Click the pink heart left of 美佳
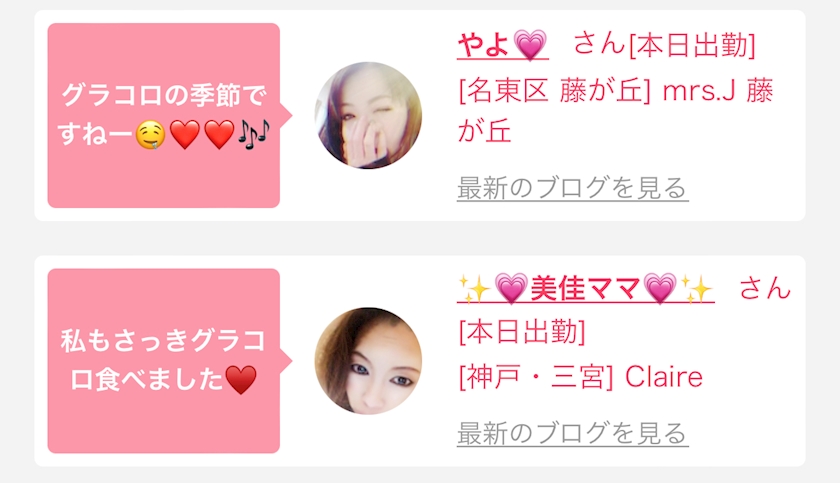The image size is (840, 483). (511, 289)
